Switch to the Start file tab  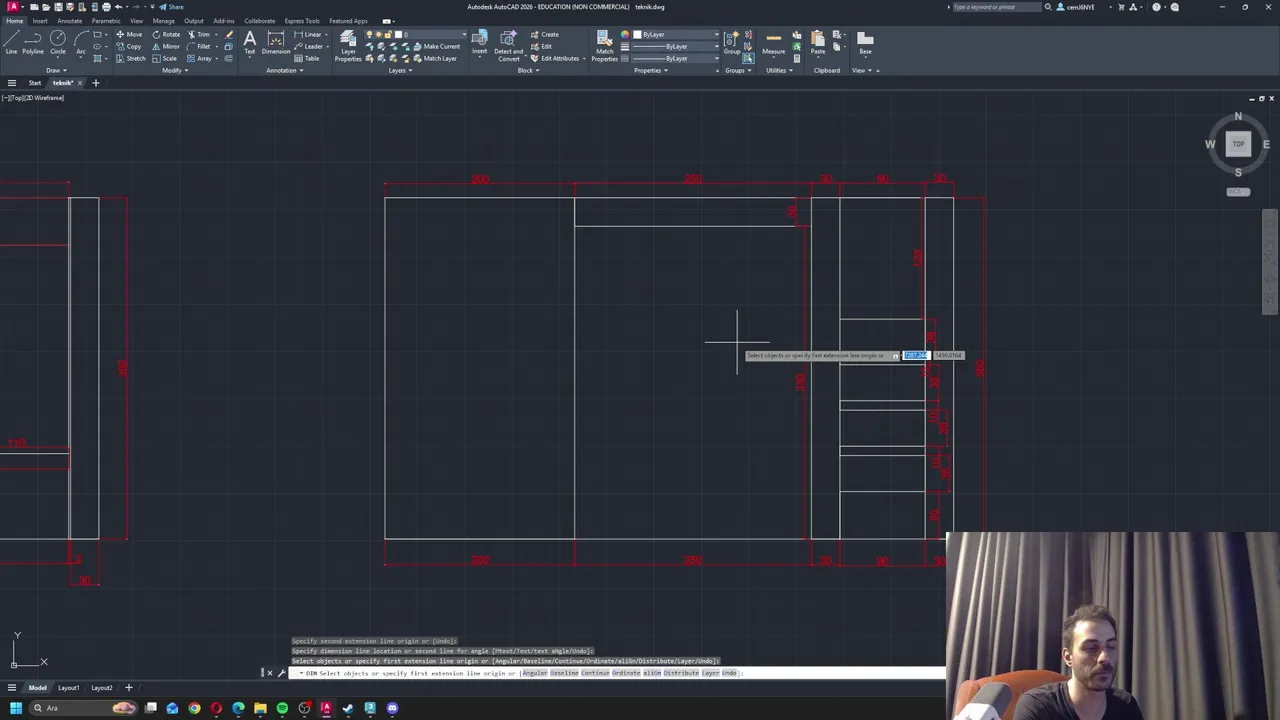point(34,83)
